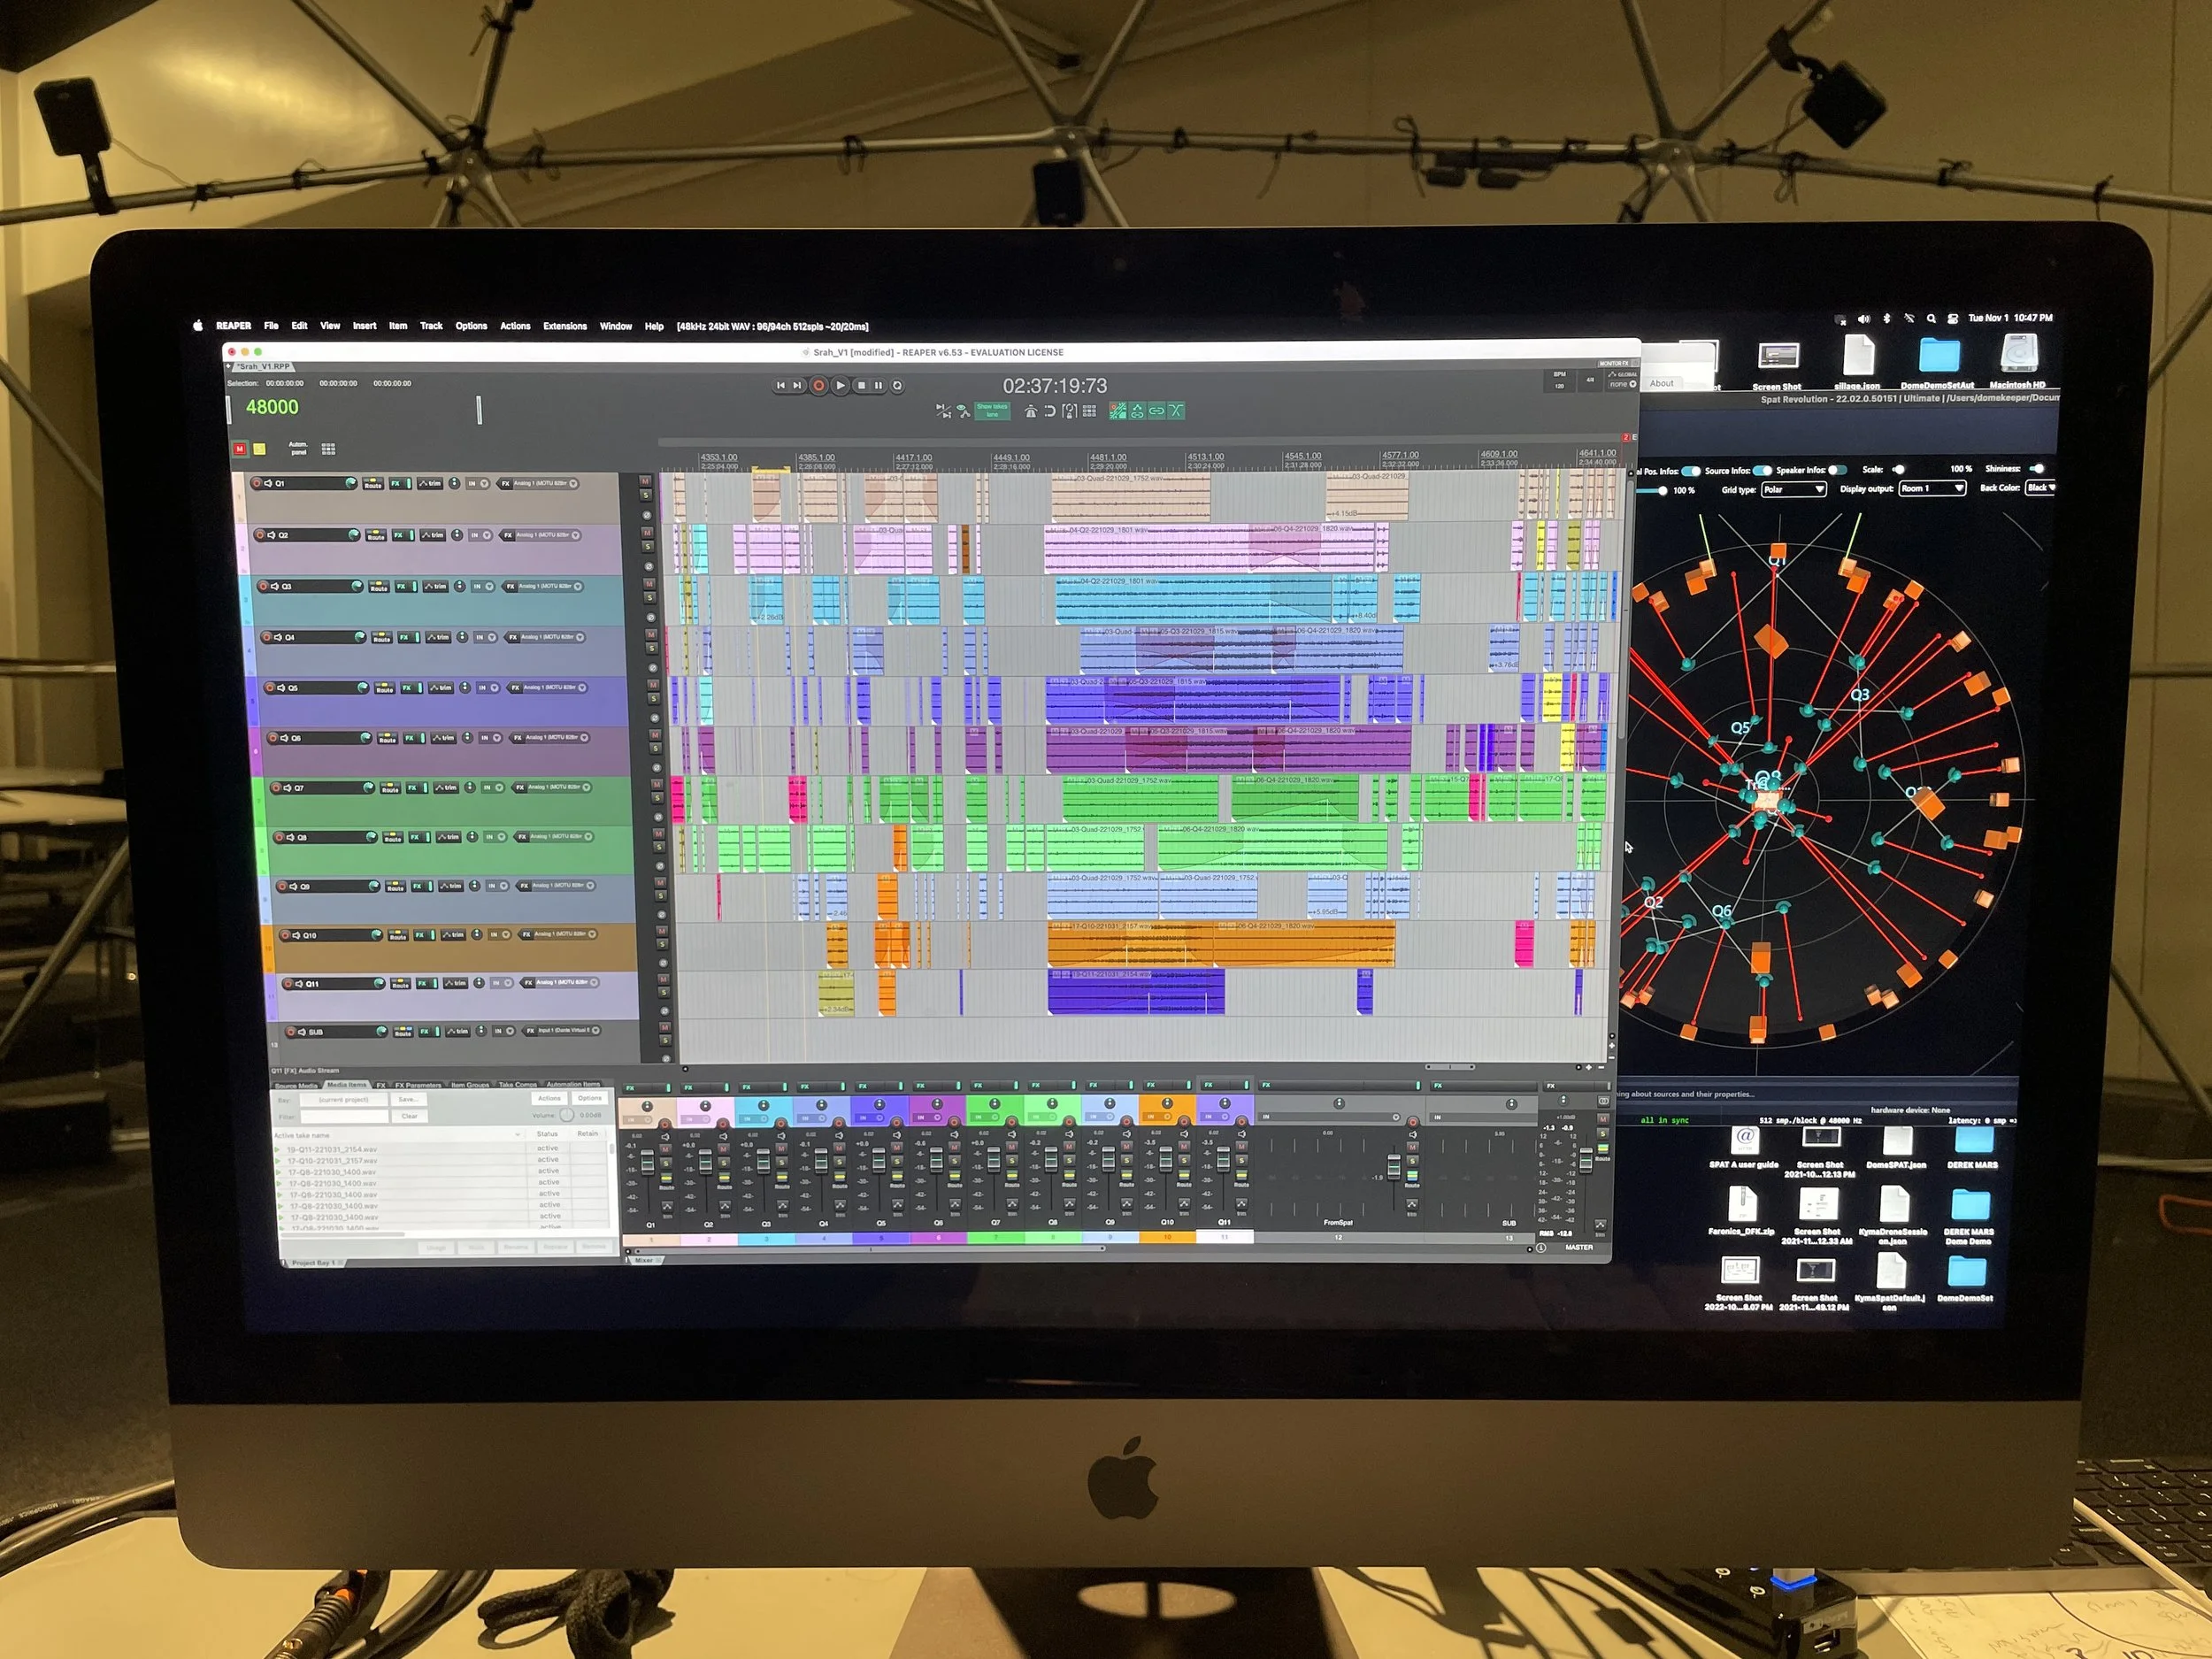This screenshot has width=2212, height=1659.
Task: Click the Q1 mixer volume fader
Action: pyautogui.click(x=647, y=1162)
